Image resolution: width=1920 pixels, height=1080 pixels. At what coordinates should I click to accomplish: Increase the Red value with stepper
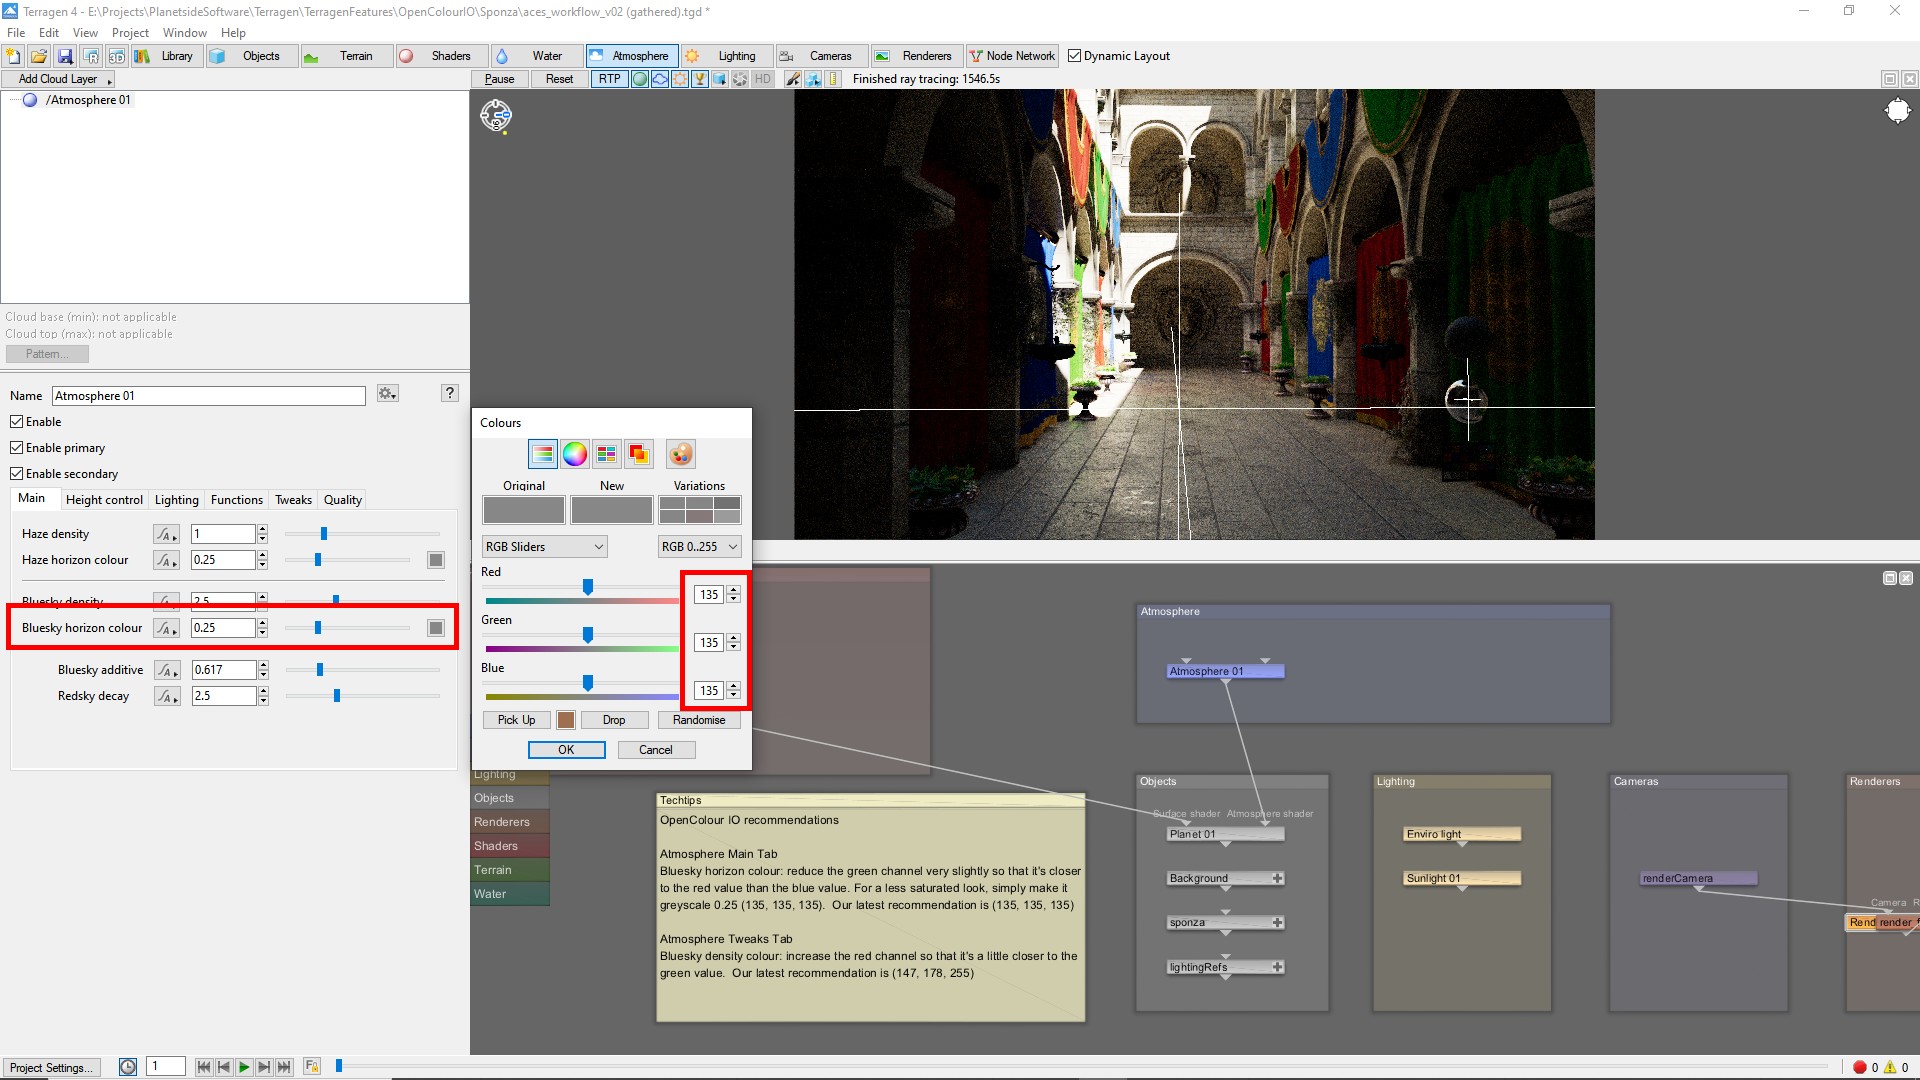(x=734, y=591)
